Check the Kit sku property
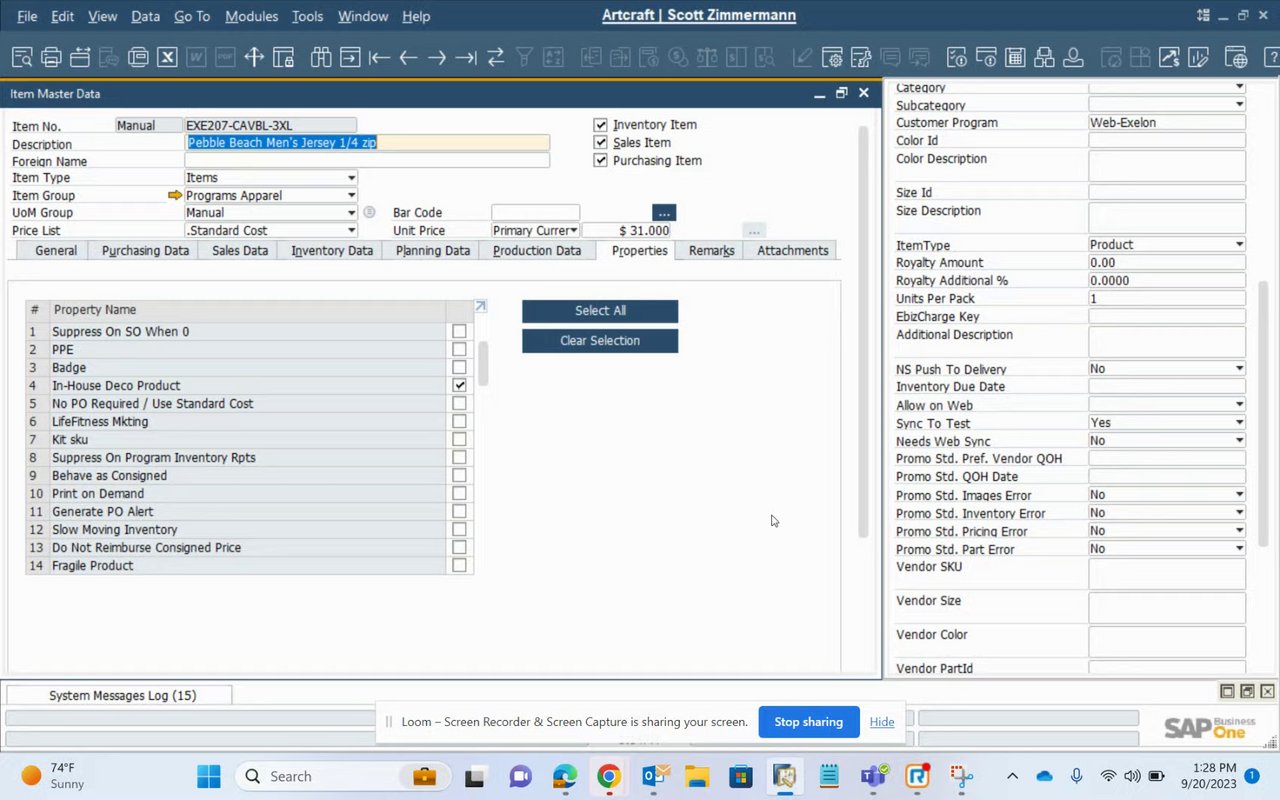1280x800 pixels. coord(459,439)
